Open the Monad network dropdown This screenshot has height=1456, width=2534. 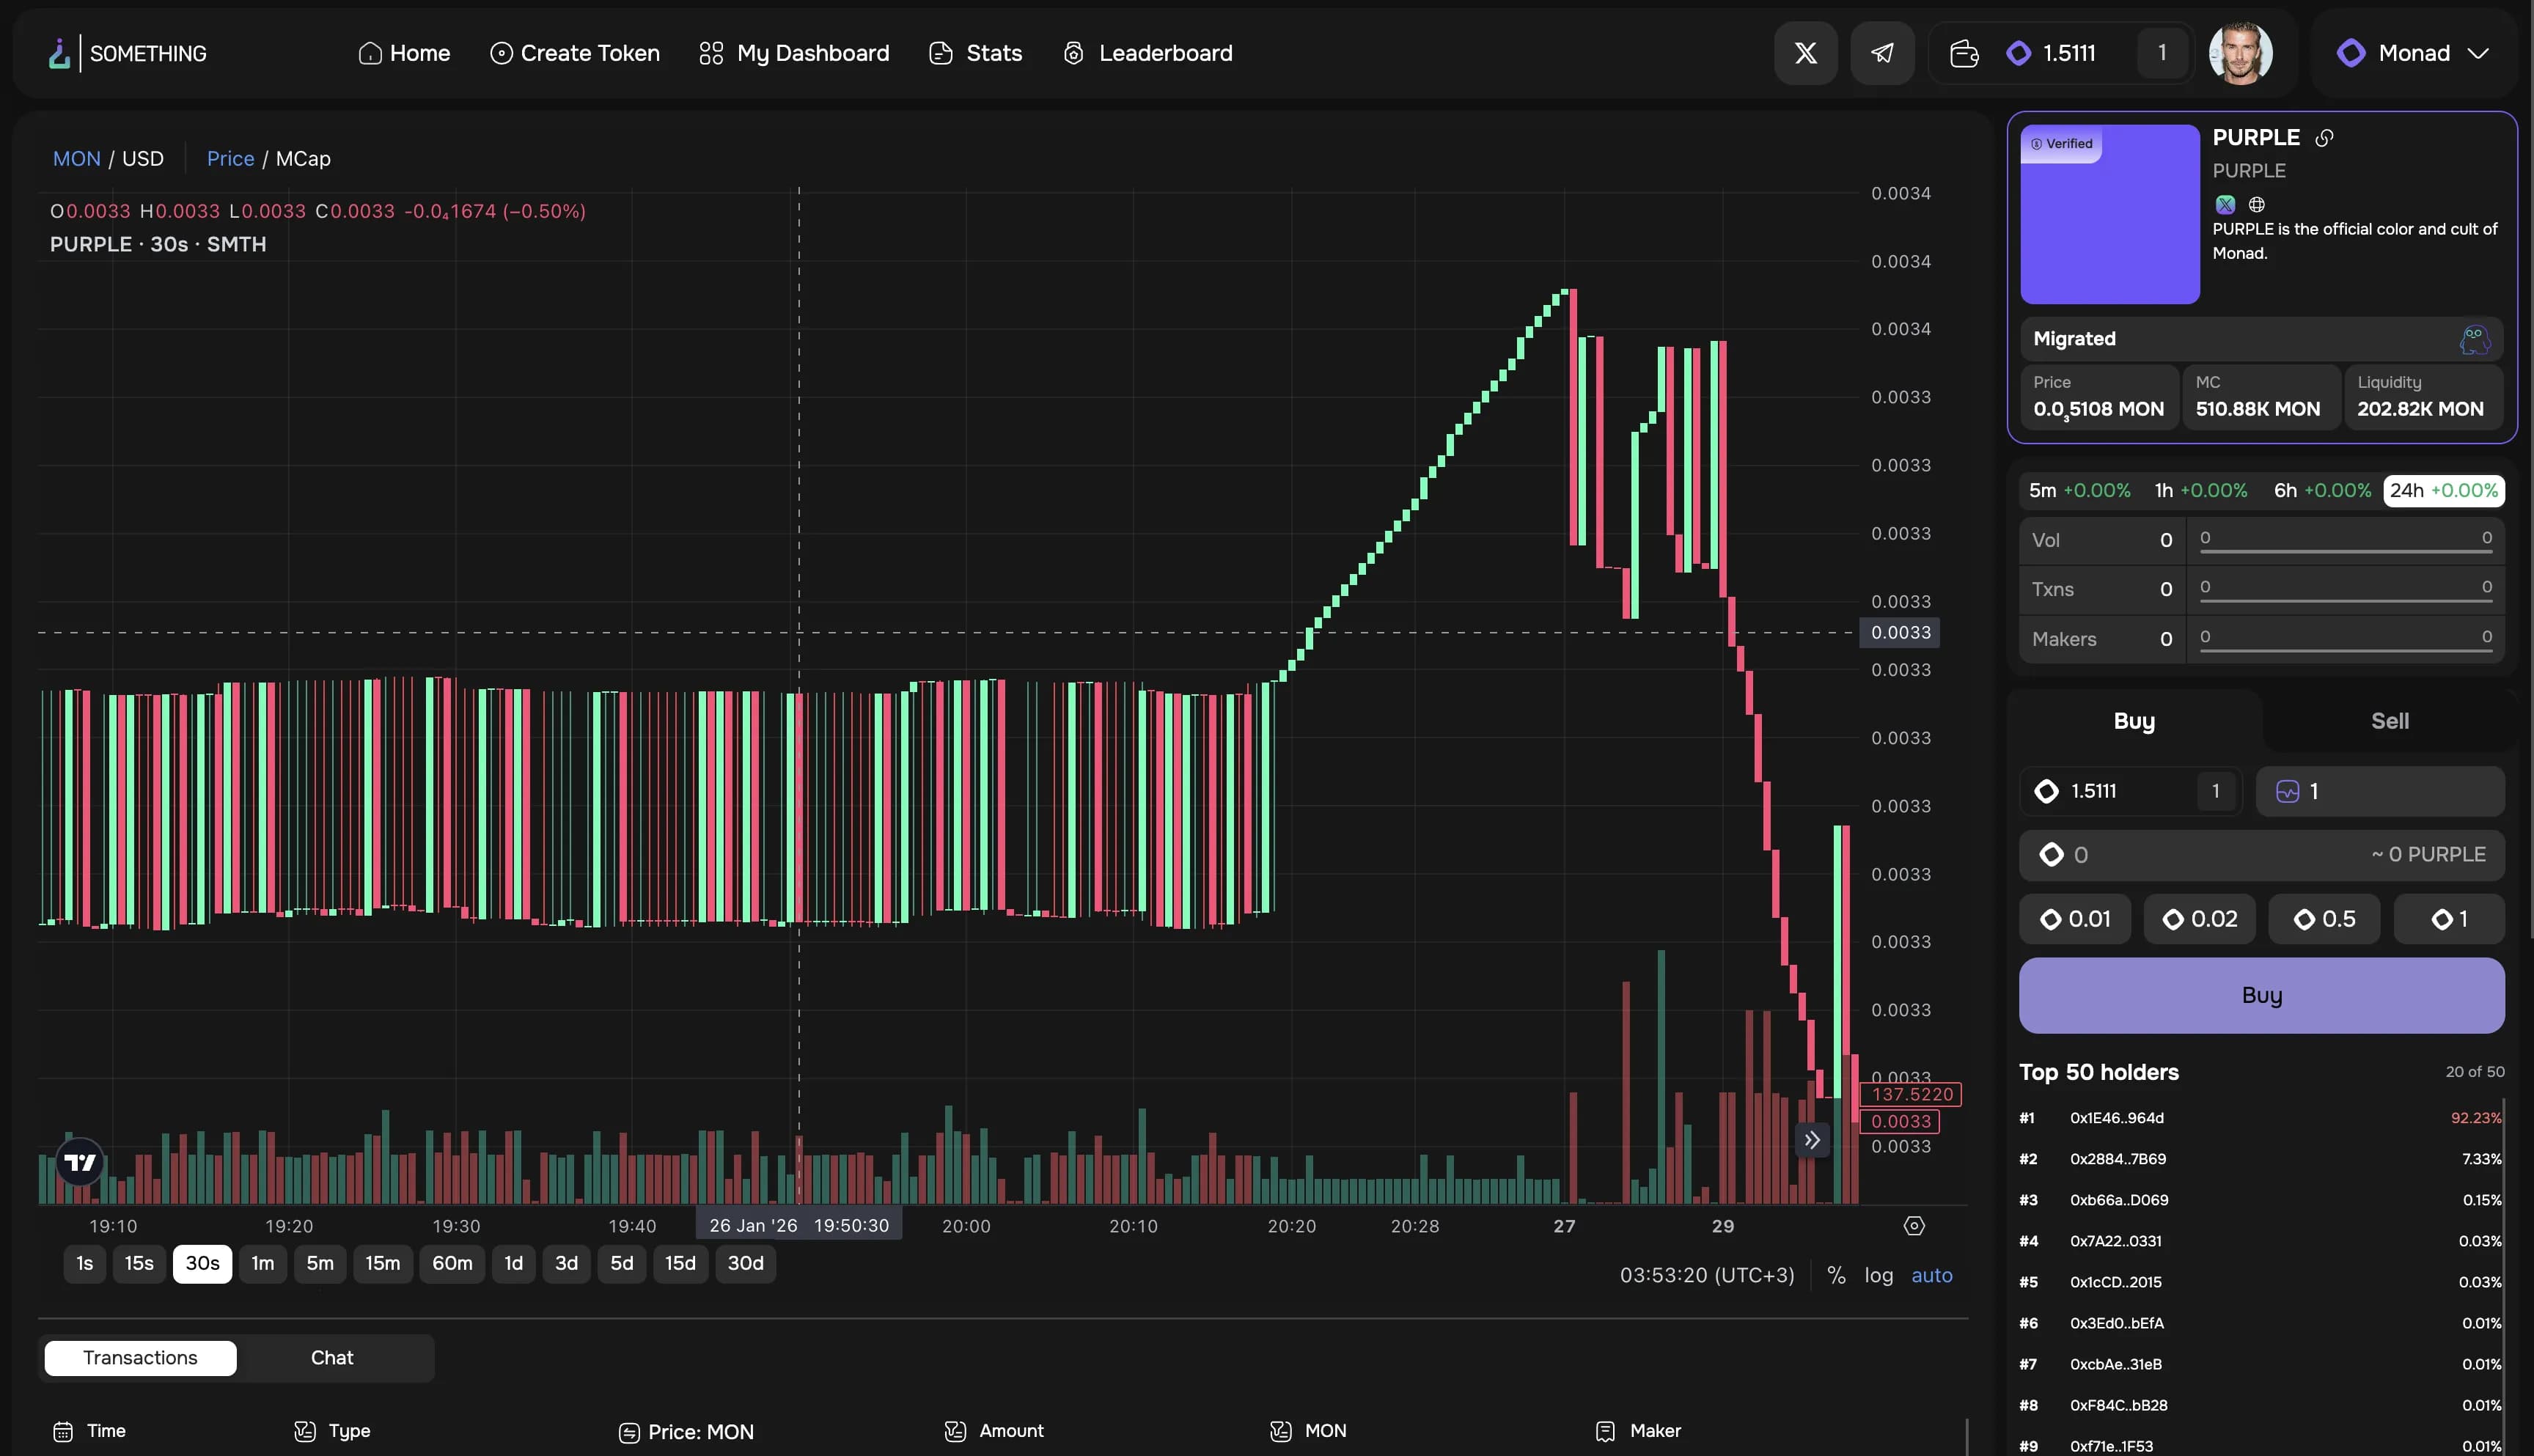click(x=2414, y=52)
